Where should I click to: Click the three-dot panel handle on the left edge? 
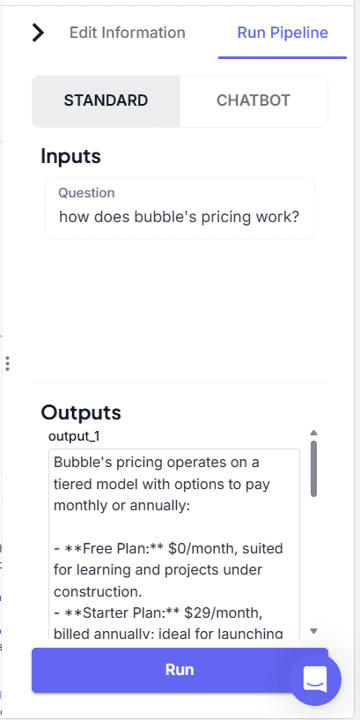(7, 363)
